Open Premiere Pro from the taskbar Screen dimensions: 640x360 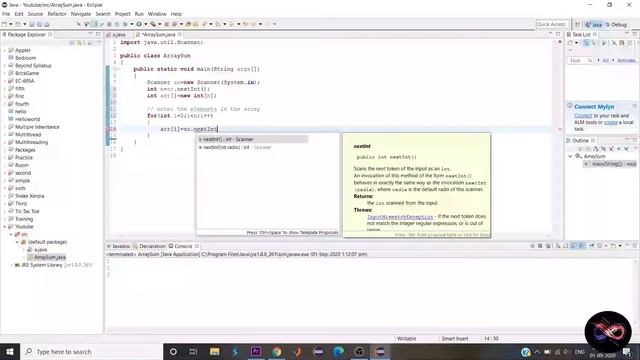pos(256,352)
